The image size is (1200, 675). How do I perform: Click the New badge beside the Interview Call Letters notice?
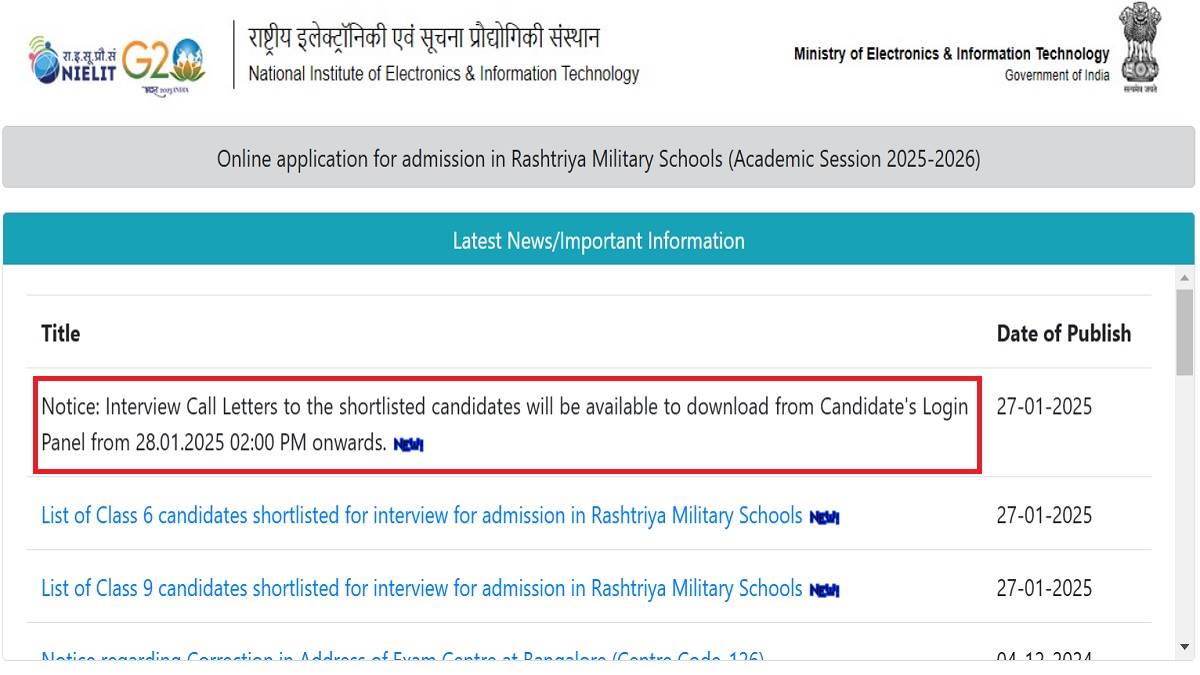pos(408,444)
